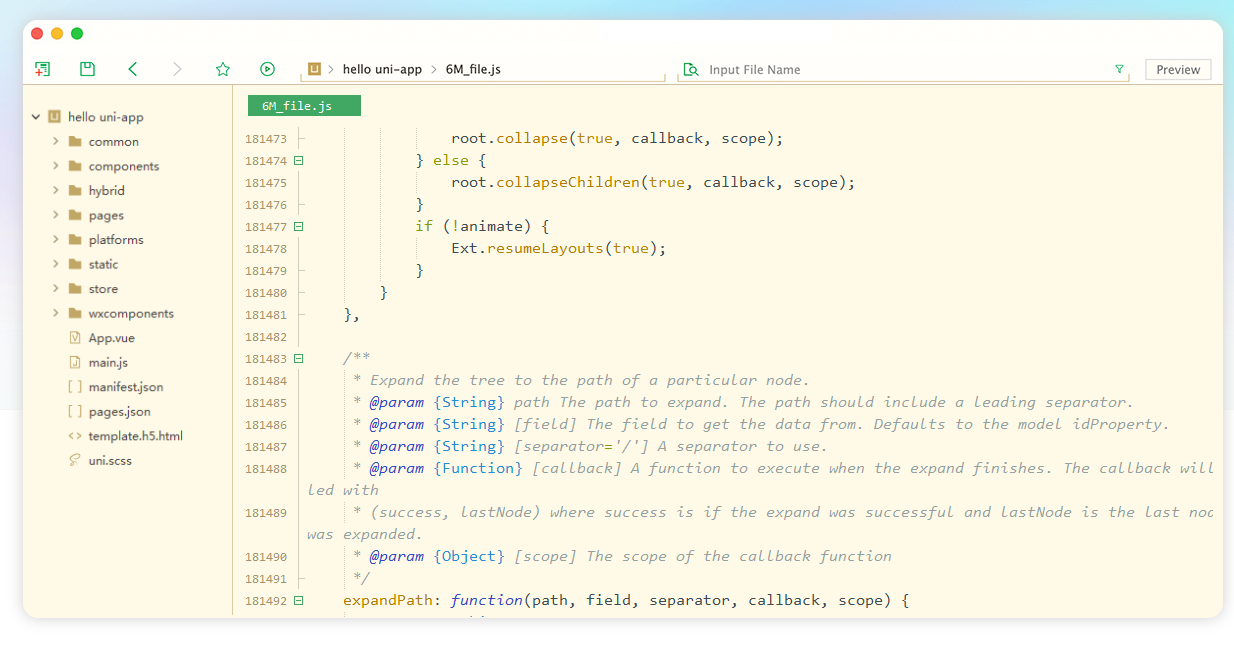Open the App.vue file
1234x657 pixels.
pos(111,338)
